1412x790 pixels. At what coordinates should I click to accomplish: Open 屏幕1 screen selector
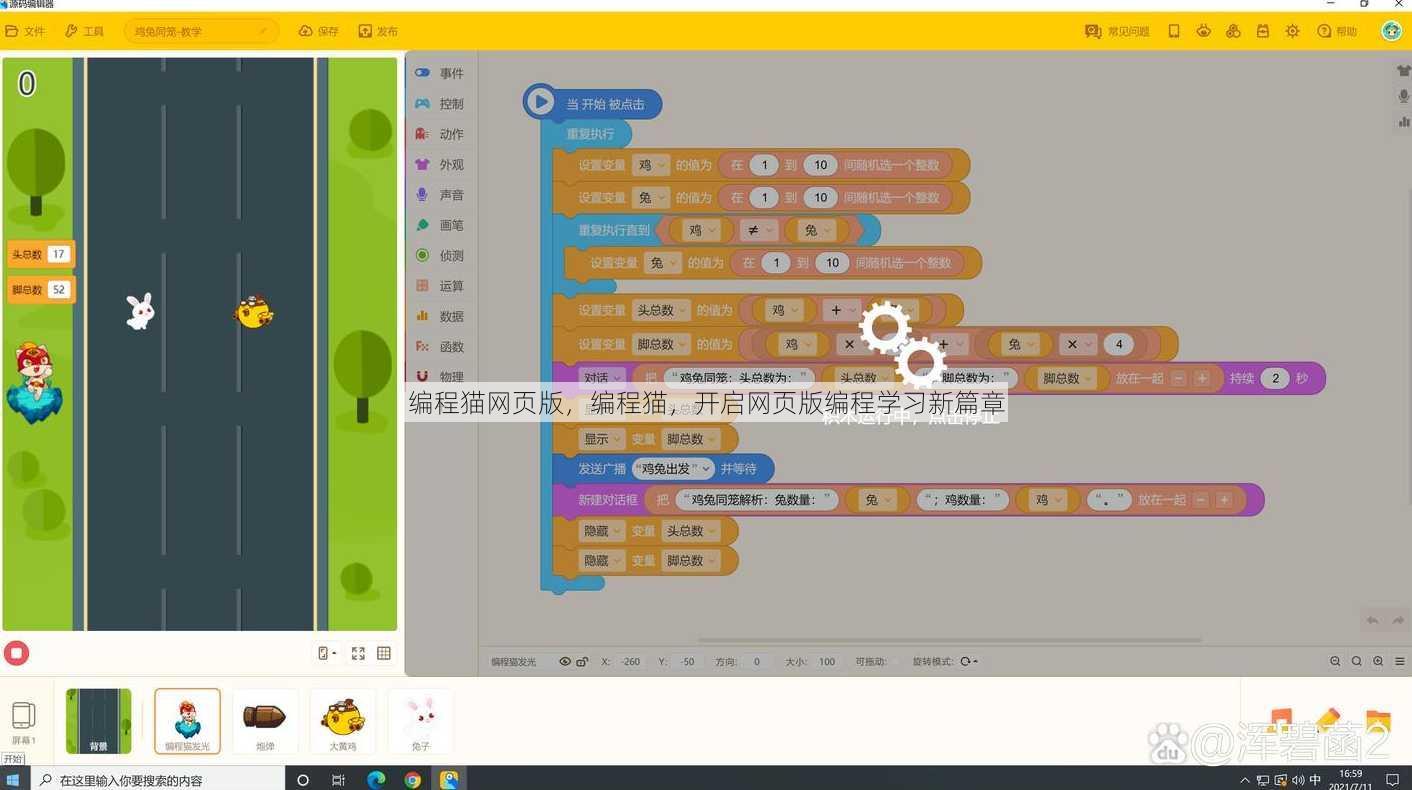point(23,722)
